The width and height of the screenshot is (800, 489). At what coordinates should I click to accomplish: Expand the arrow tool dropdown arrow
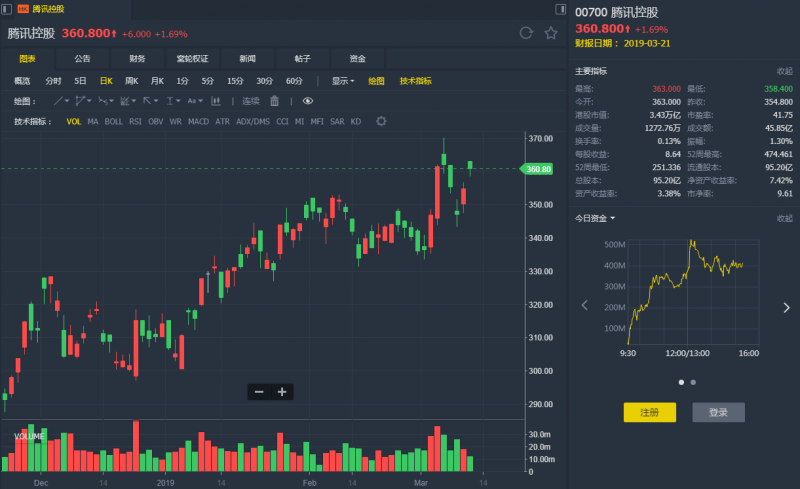click(x=156, y=101)
